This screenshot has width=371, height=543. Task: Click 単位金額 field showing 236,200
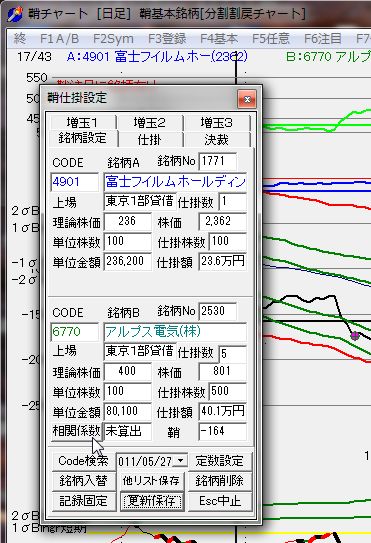127,261
